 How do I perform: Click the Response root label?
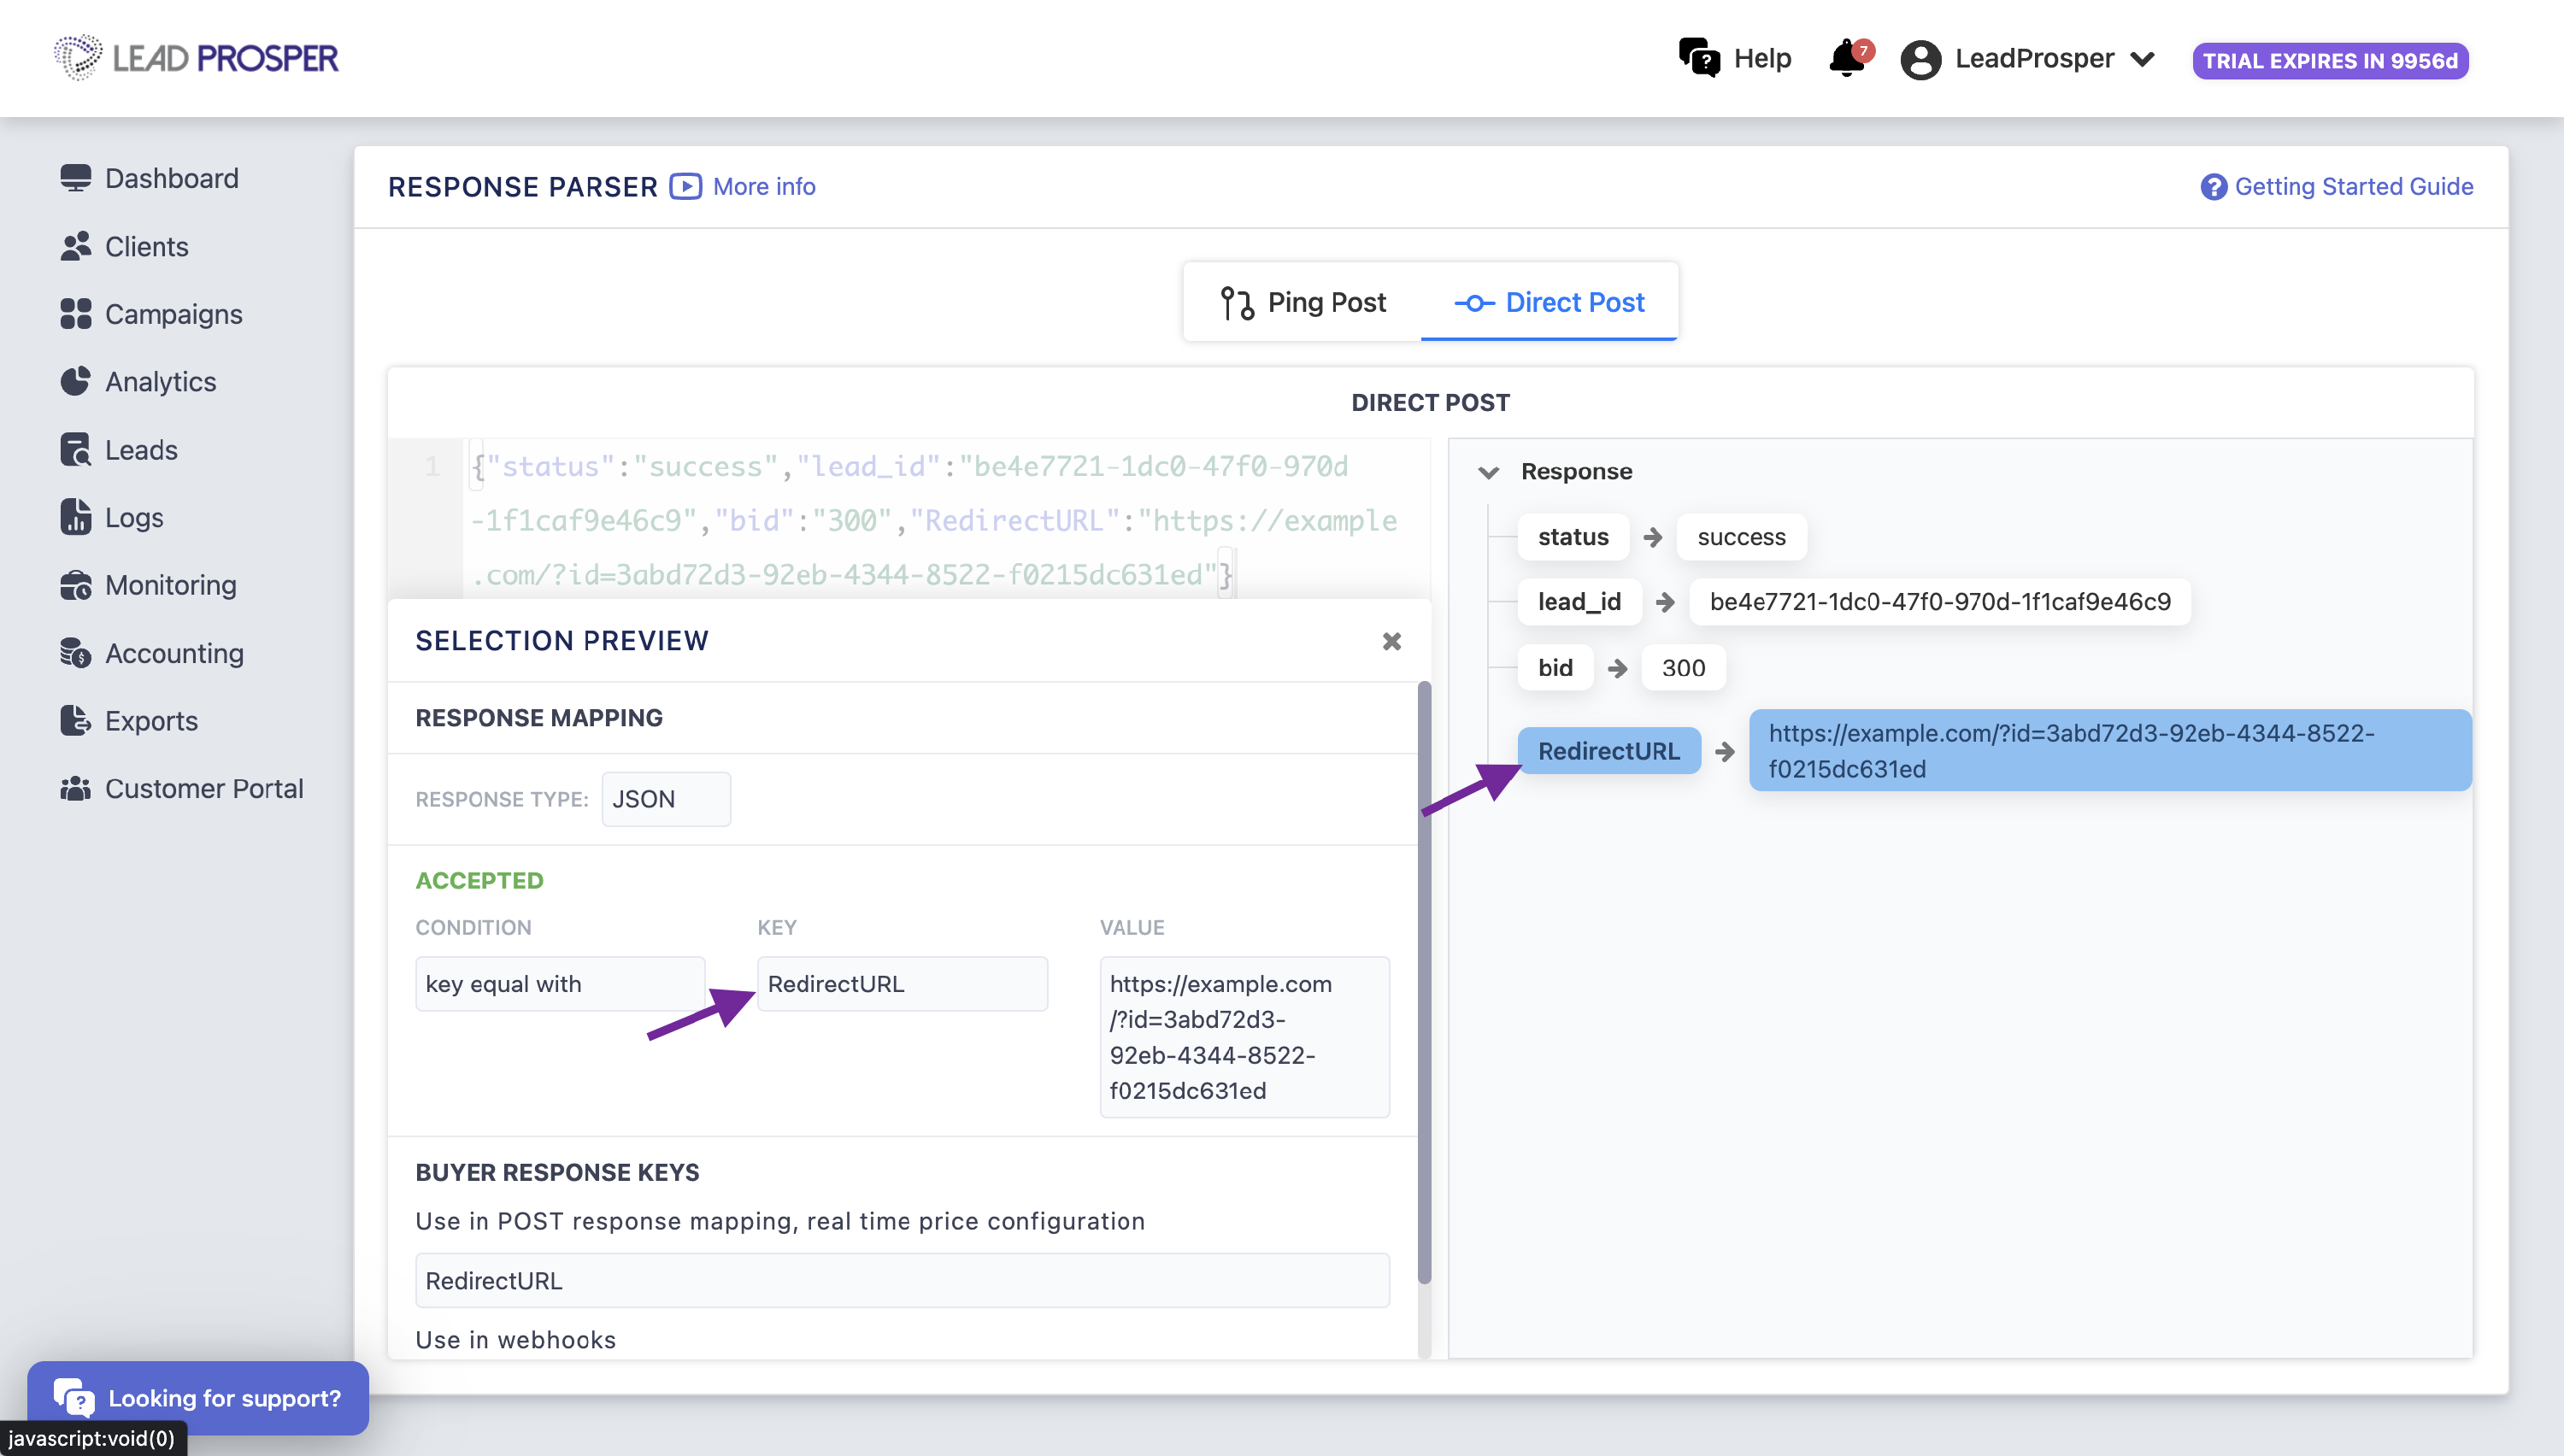point(1577,471)
